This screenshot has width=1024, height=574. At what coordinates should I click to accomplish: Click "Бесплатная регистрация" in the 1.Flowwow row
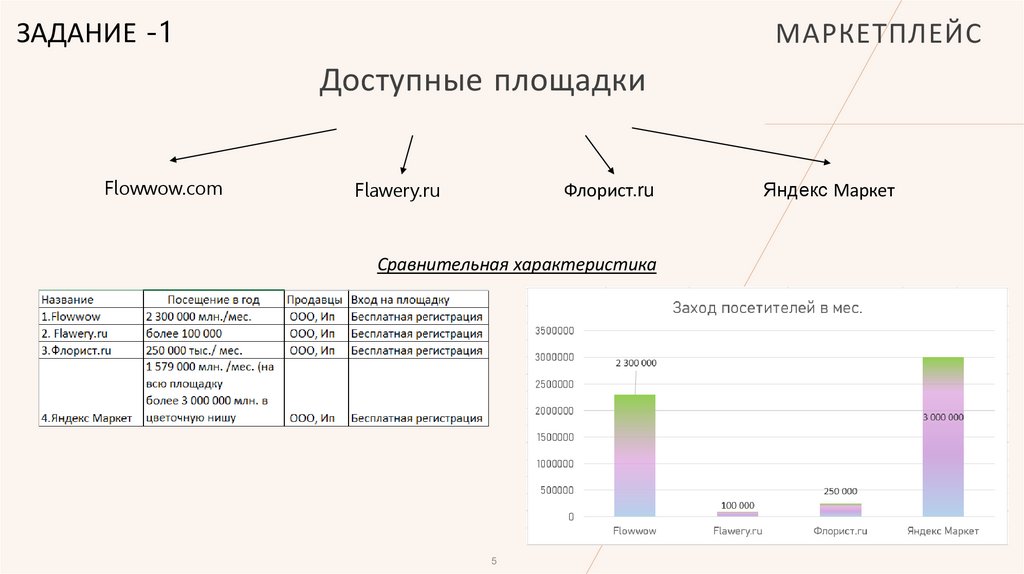tap(418, 316)
